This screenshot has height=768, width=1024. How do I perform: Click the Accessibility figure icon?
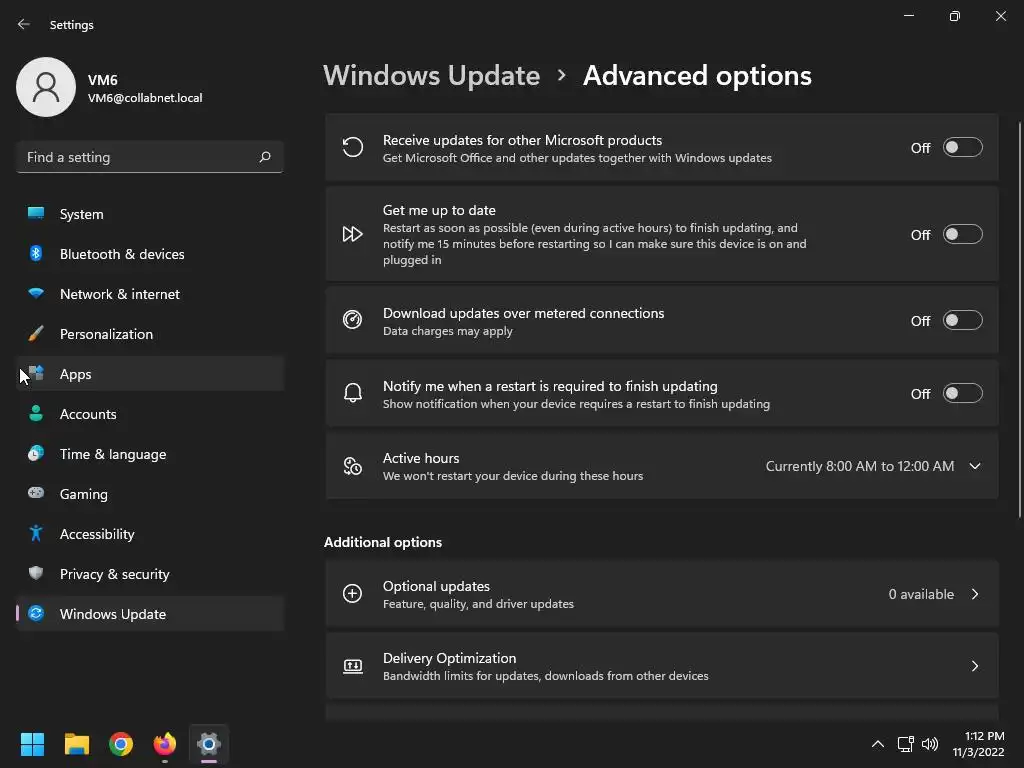pos(36,534)
